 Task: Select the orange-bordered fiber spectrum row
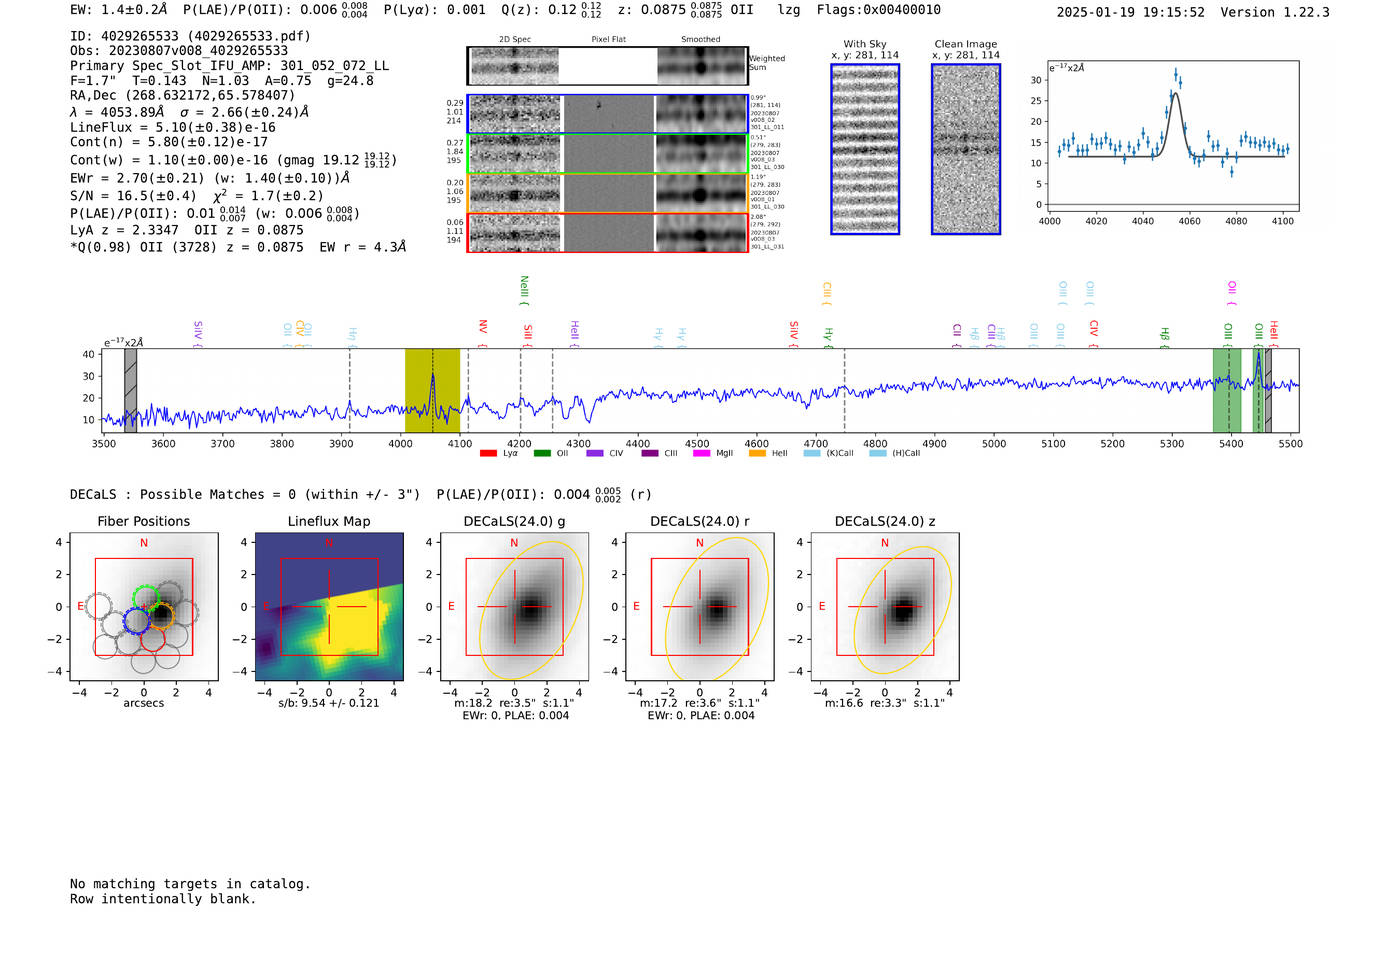click(608, 193)
